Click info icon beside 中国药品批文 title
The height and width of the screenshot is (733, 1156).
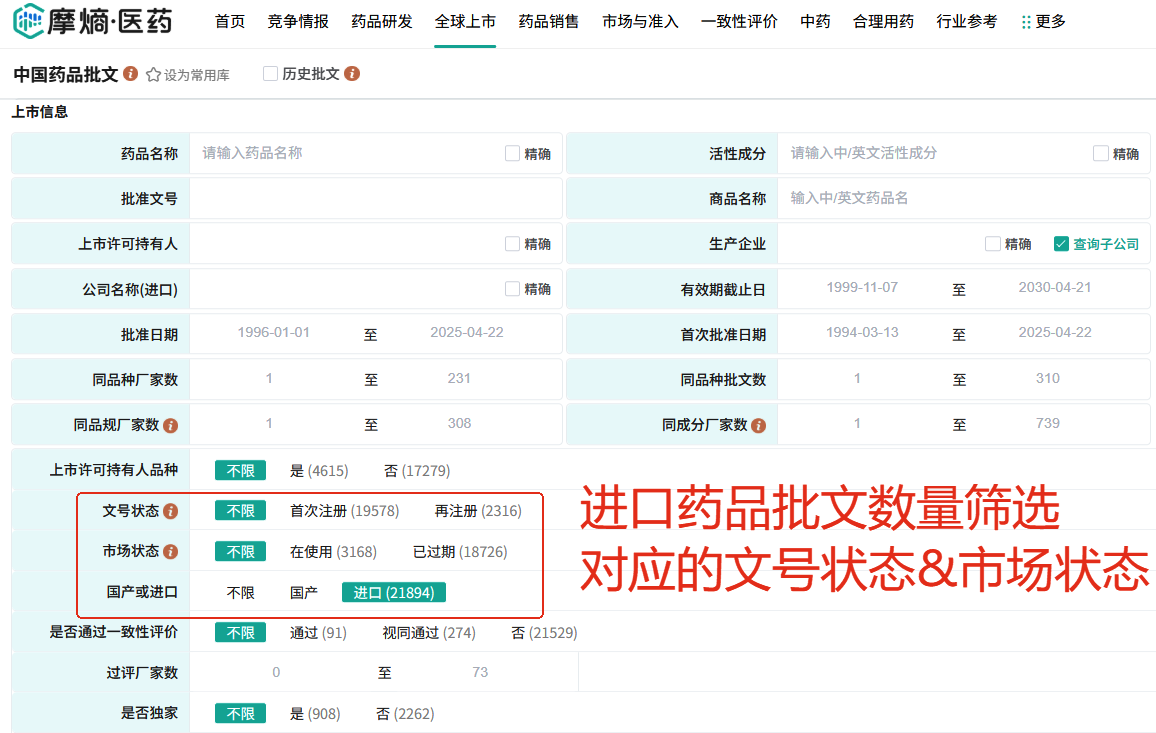tap(131, 74)
